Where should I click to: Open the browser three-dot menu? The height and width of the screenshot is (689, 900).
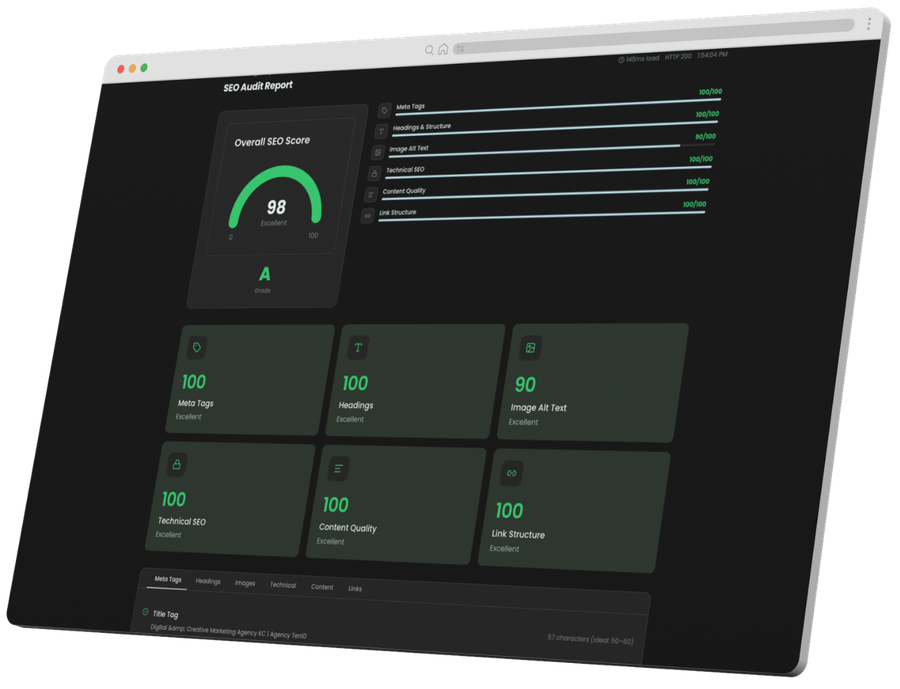point(869,24)
